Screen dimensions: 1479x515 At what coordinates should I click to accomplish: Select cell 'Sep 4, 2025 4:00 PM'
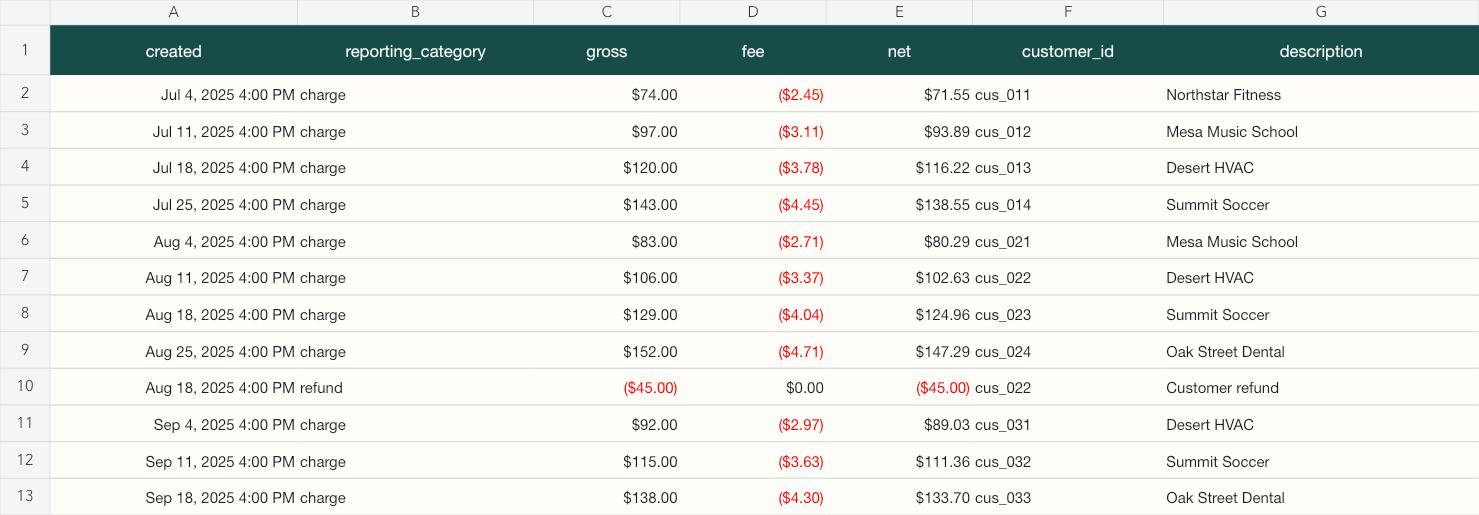(x=174, y=424)
